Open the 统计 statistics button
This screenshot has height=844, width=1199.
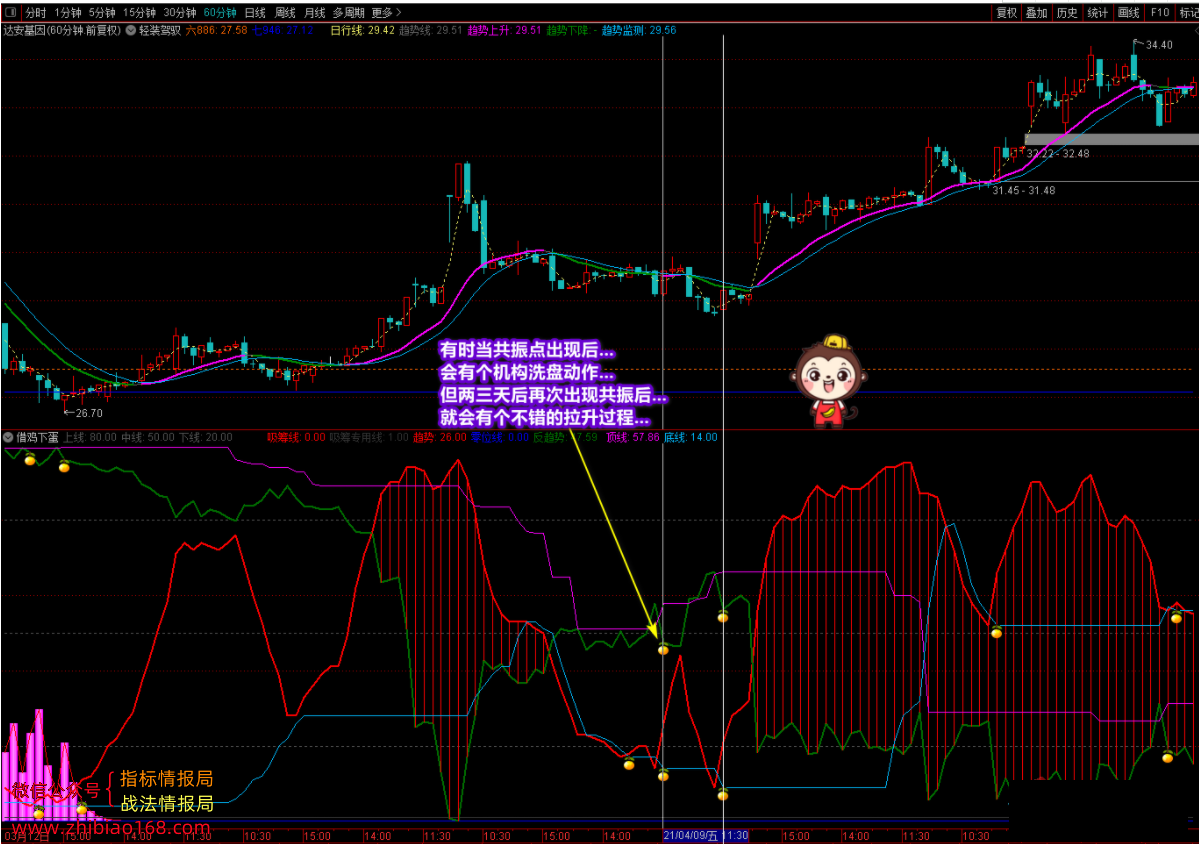(x=1097, y=13)
